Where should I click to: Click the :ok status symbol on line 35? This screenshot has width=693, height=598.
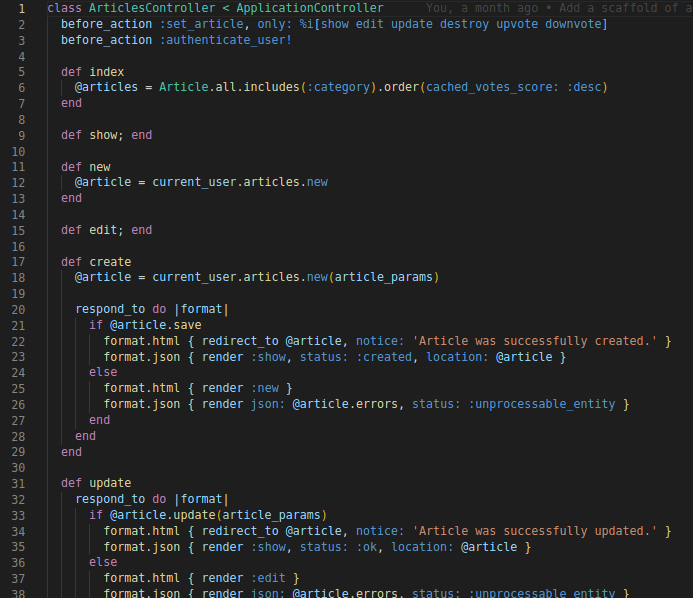click(366, 547)
